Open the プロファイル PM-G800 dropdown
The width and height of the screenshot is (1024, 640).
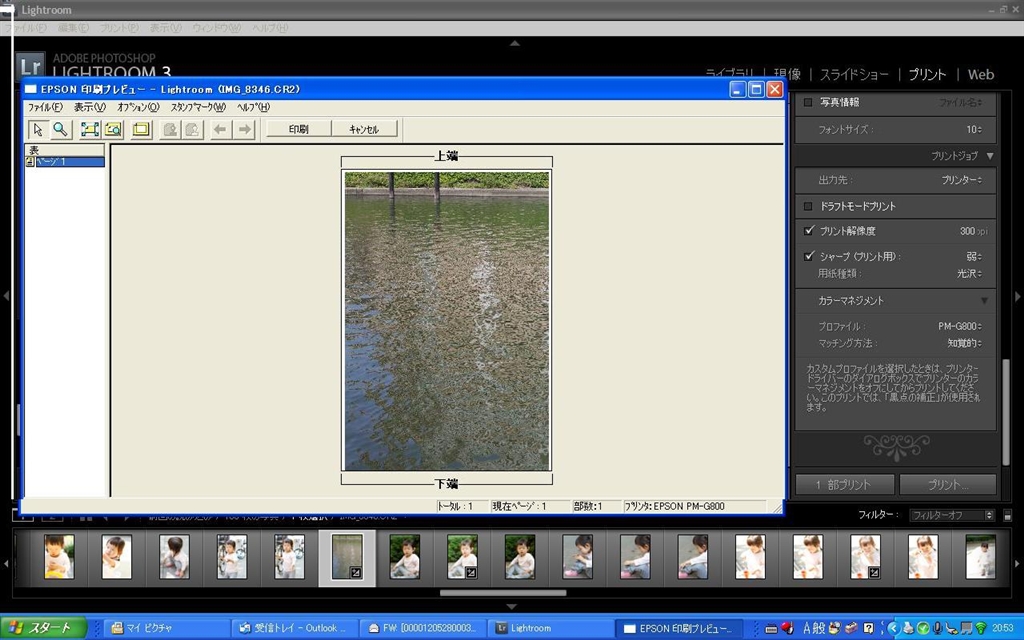coord(960,326)
